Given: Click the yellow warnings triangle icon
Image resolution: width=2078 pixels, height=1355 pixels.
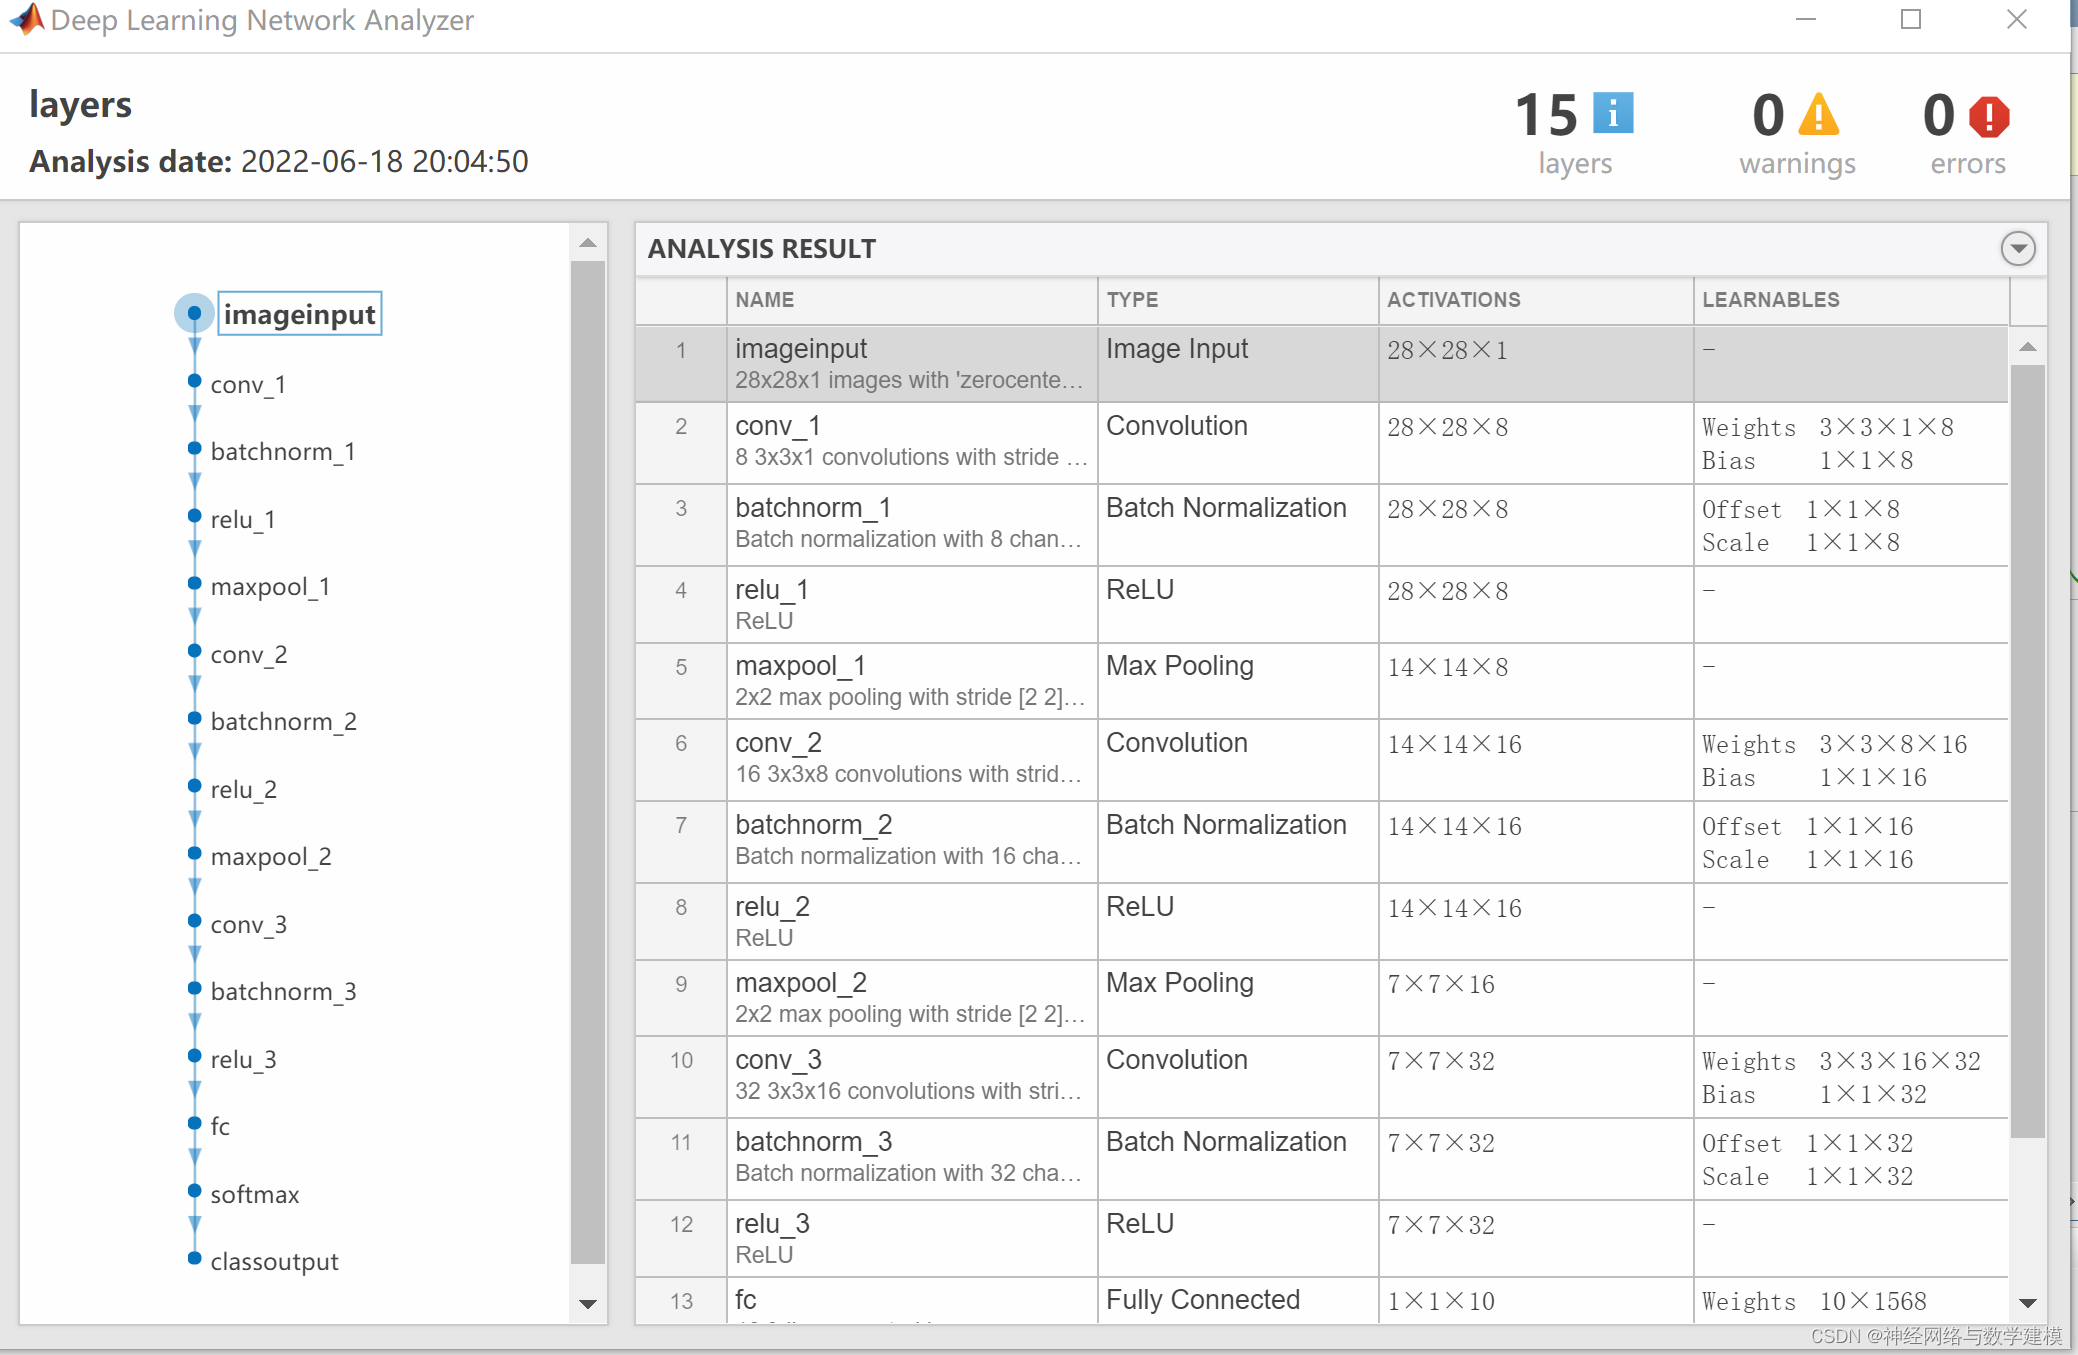Looking at the screenshot, I should coord(1817,115).
